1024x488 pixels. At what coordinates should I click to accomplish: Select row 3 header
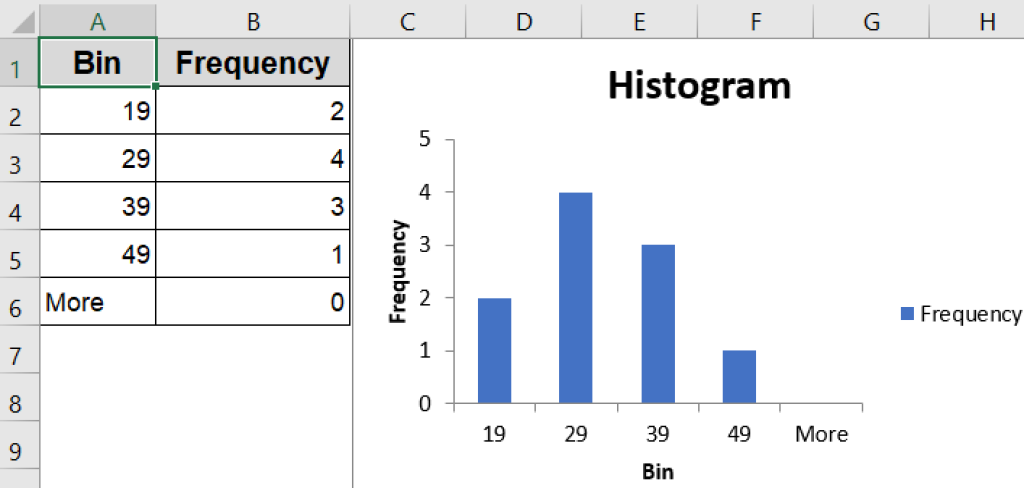[x=20, y=158]
